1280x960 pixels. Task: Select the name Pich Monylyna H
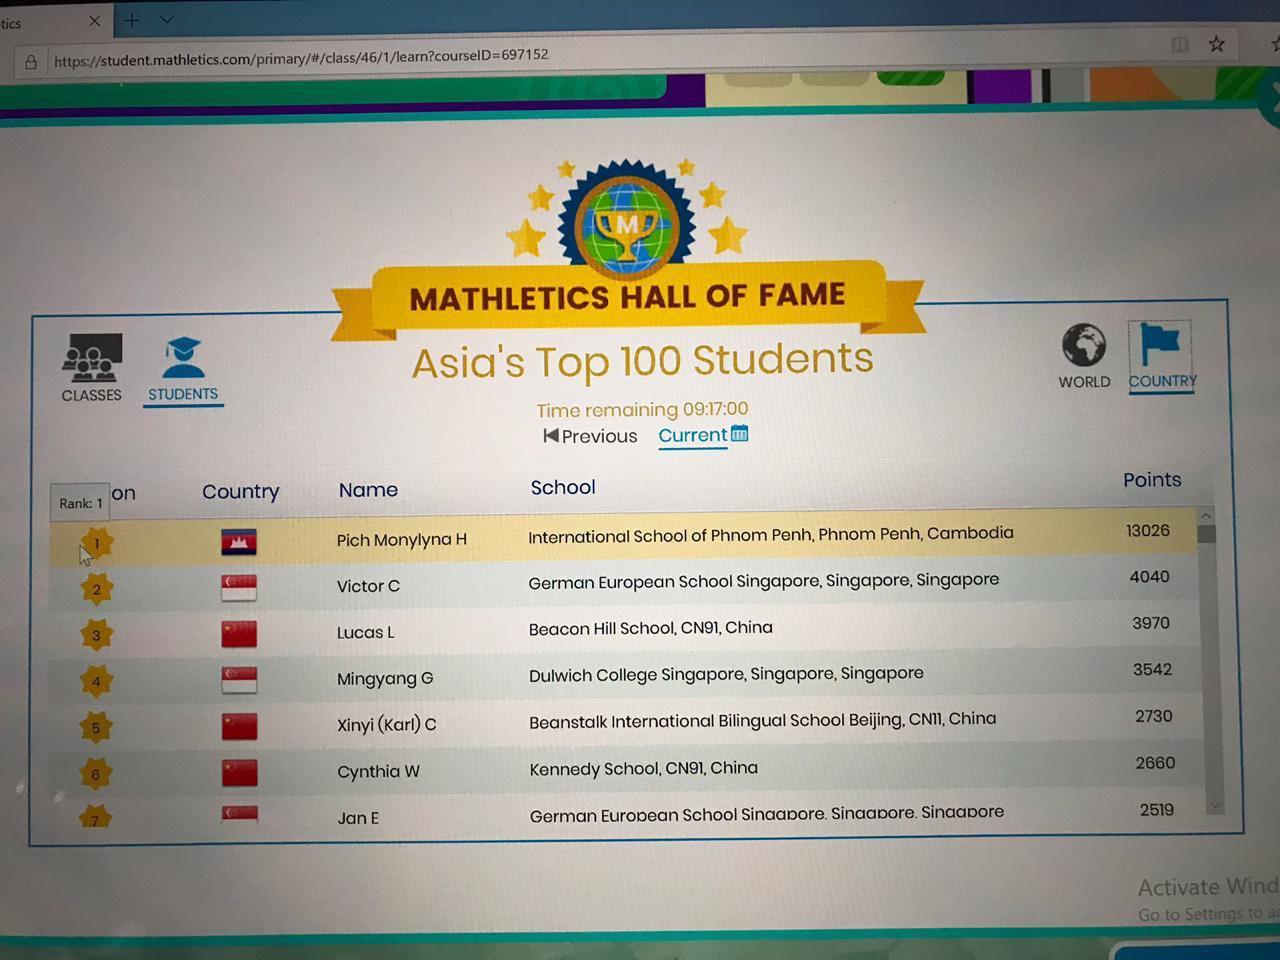click(x=401, y=540)
